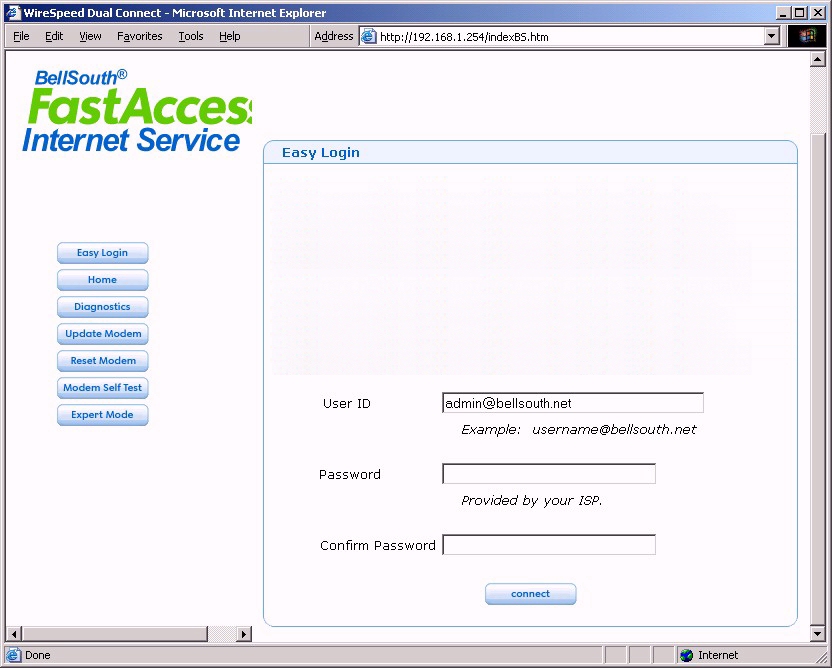Click the Easy Login panel heading
The height and width of the screenshot is (668, 832).
(x=320, y=153)
